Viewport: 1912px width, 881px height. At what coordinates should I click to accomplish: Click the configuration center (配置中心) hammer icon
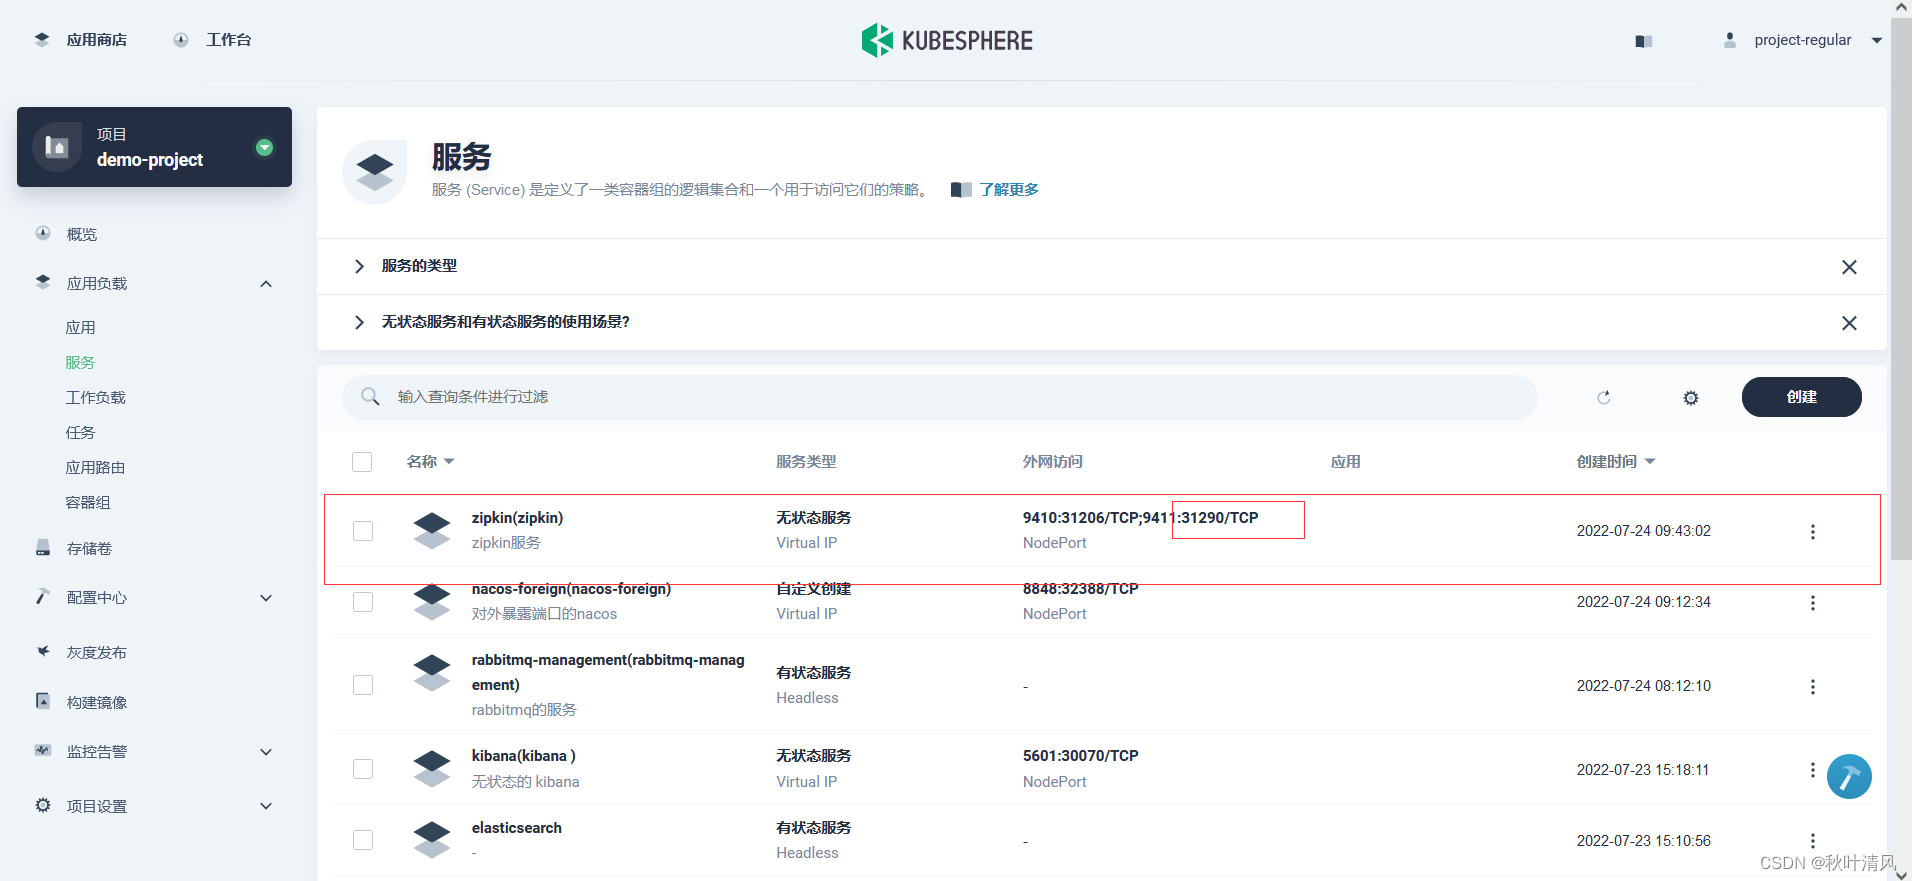(x=43, y=597)
